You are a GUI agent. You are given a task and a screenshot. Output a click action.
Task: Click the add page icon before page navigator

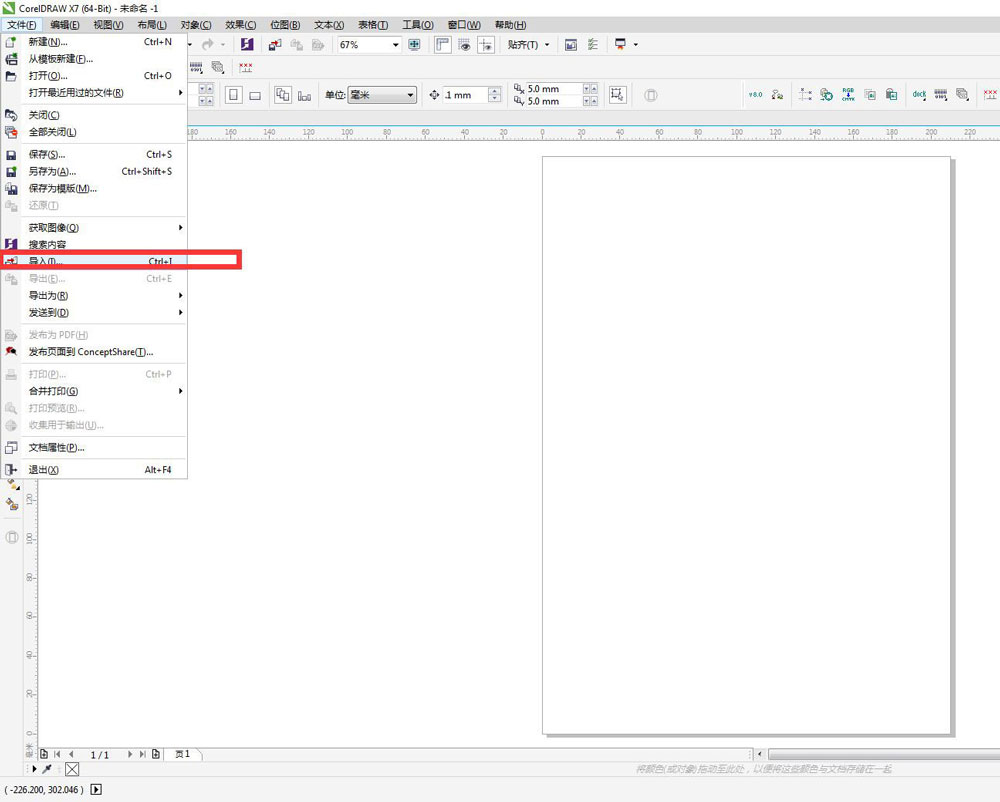point(44,754)
